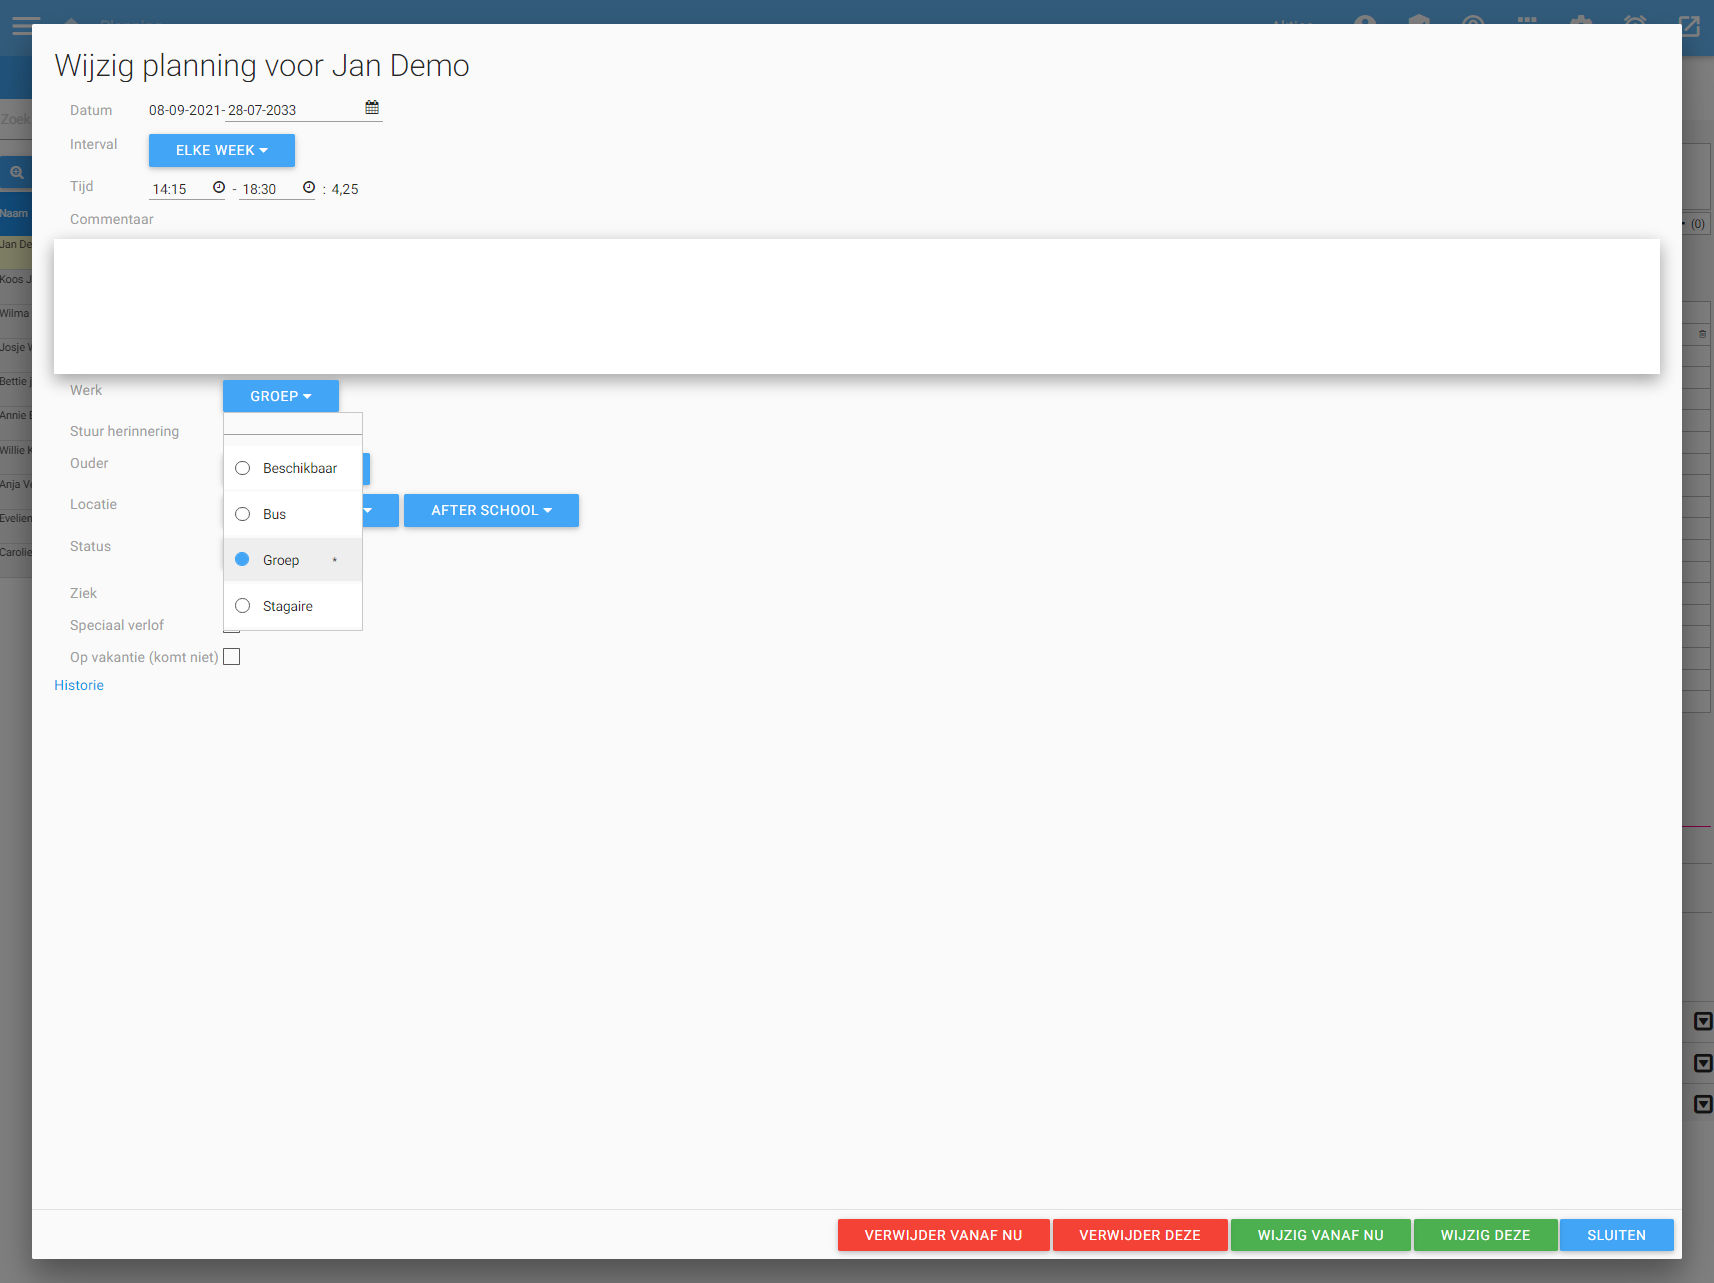The image size is (1714, 1283).
Task: Select the Stagaire radio option
Action: [243, 606]
